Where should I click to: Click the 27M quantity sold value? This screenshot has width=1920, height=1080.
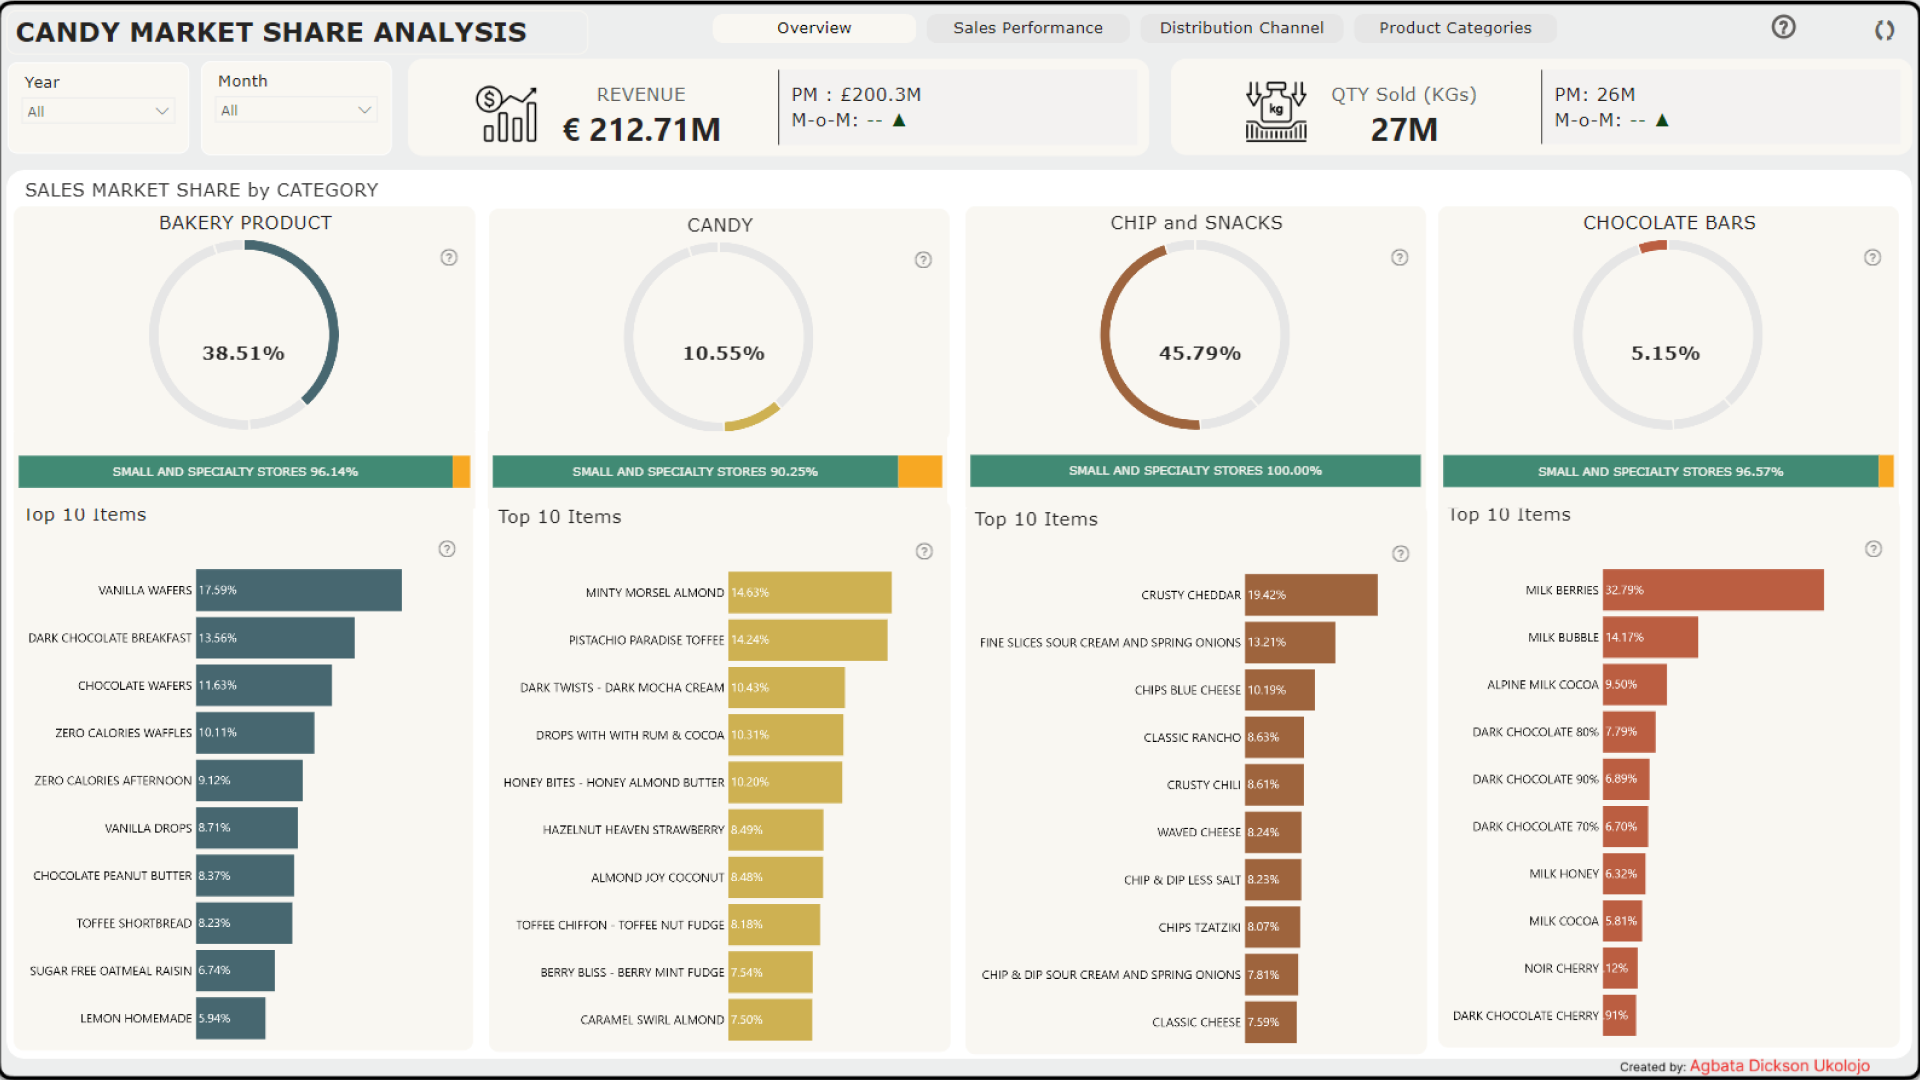pyautogui.click(x=1403, y=130)
